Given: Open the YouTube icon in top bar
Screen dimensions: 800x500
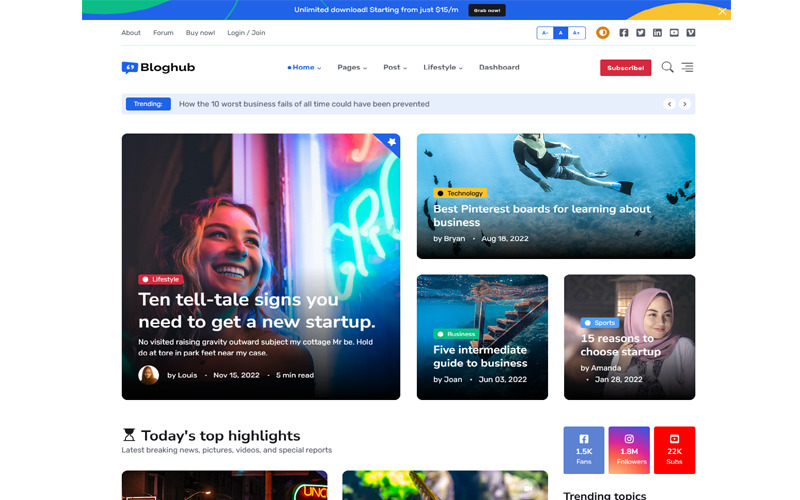Looking at the screenshot, I should click(674, 33).
